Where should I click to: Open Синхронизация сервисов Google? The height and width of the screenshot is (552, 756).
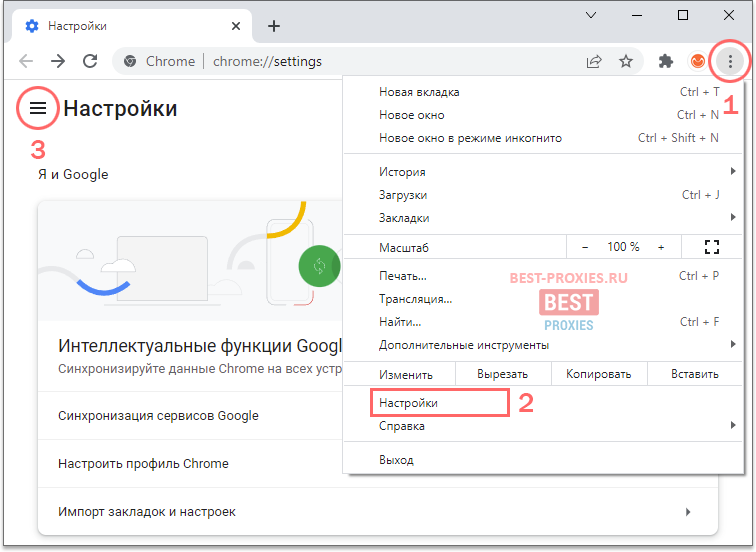coord(190,416)
